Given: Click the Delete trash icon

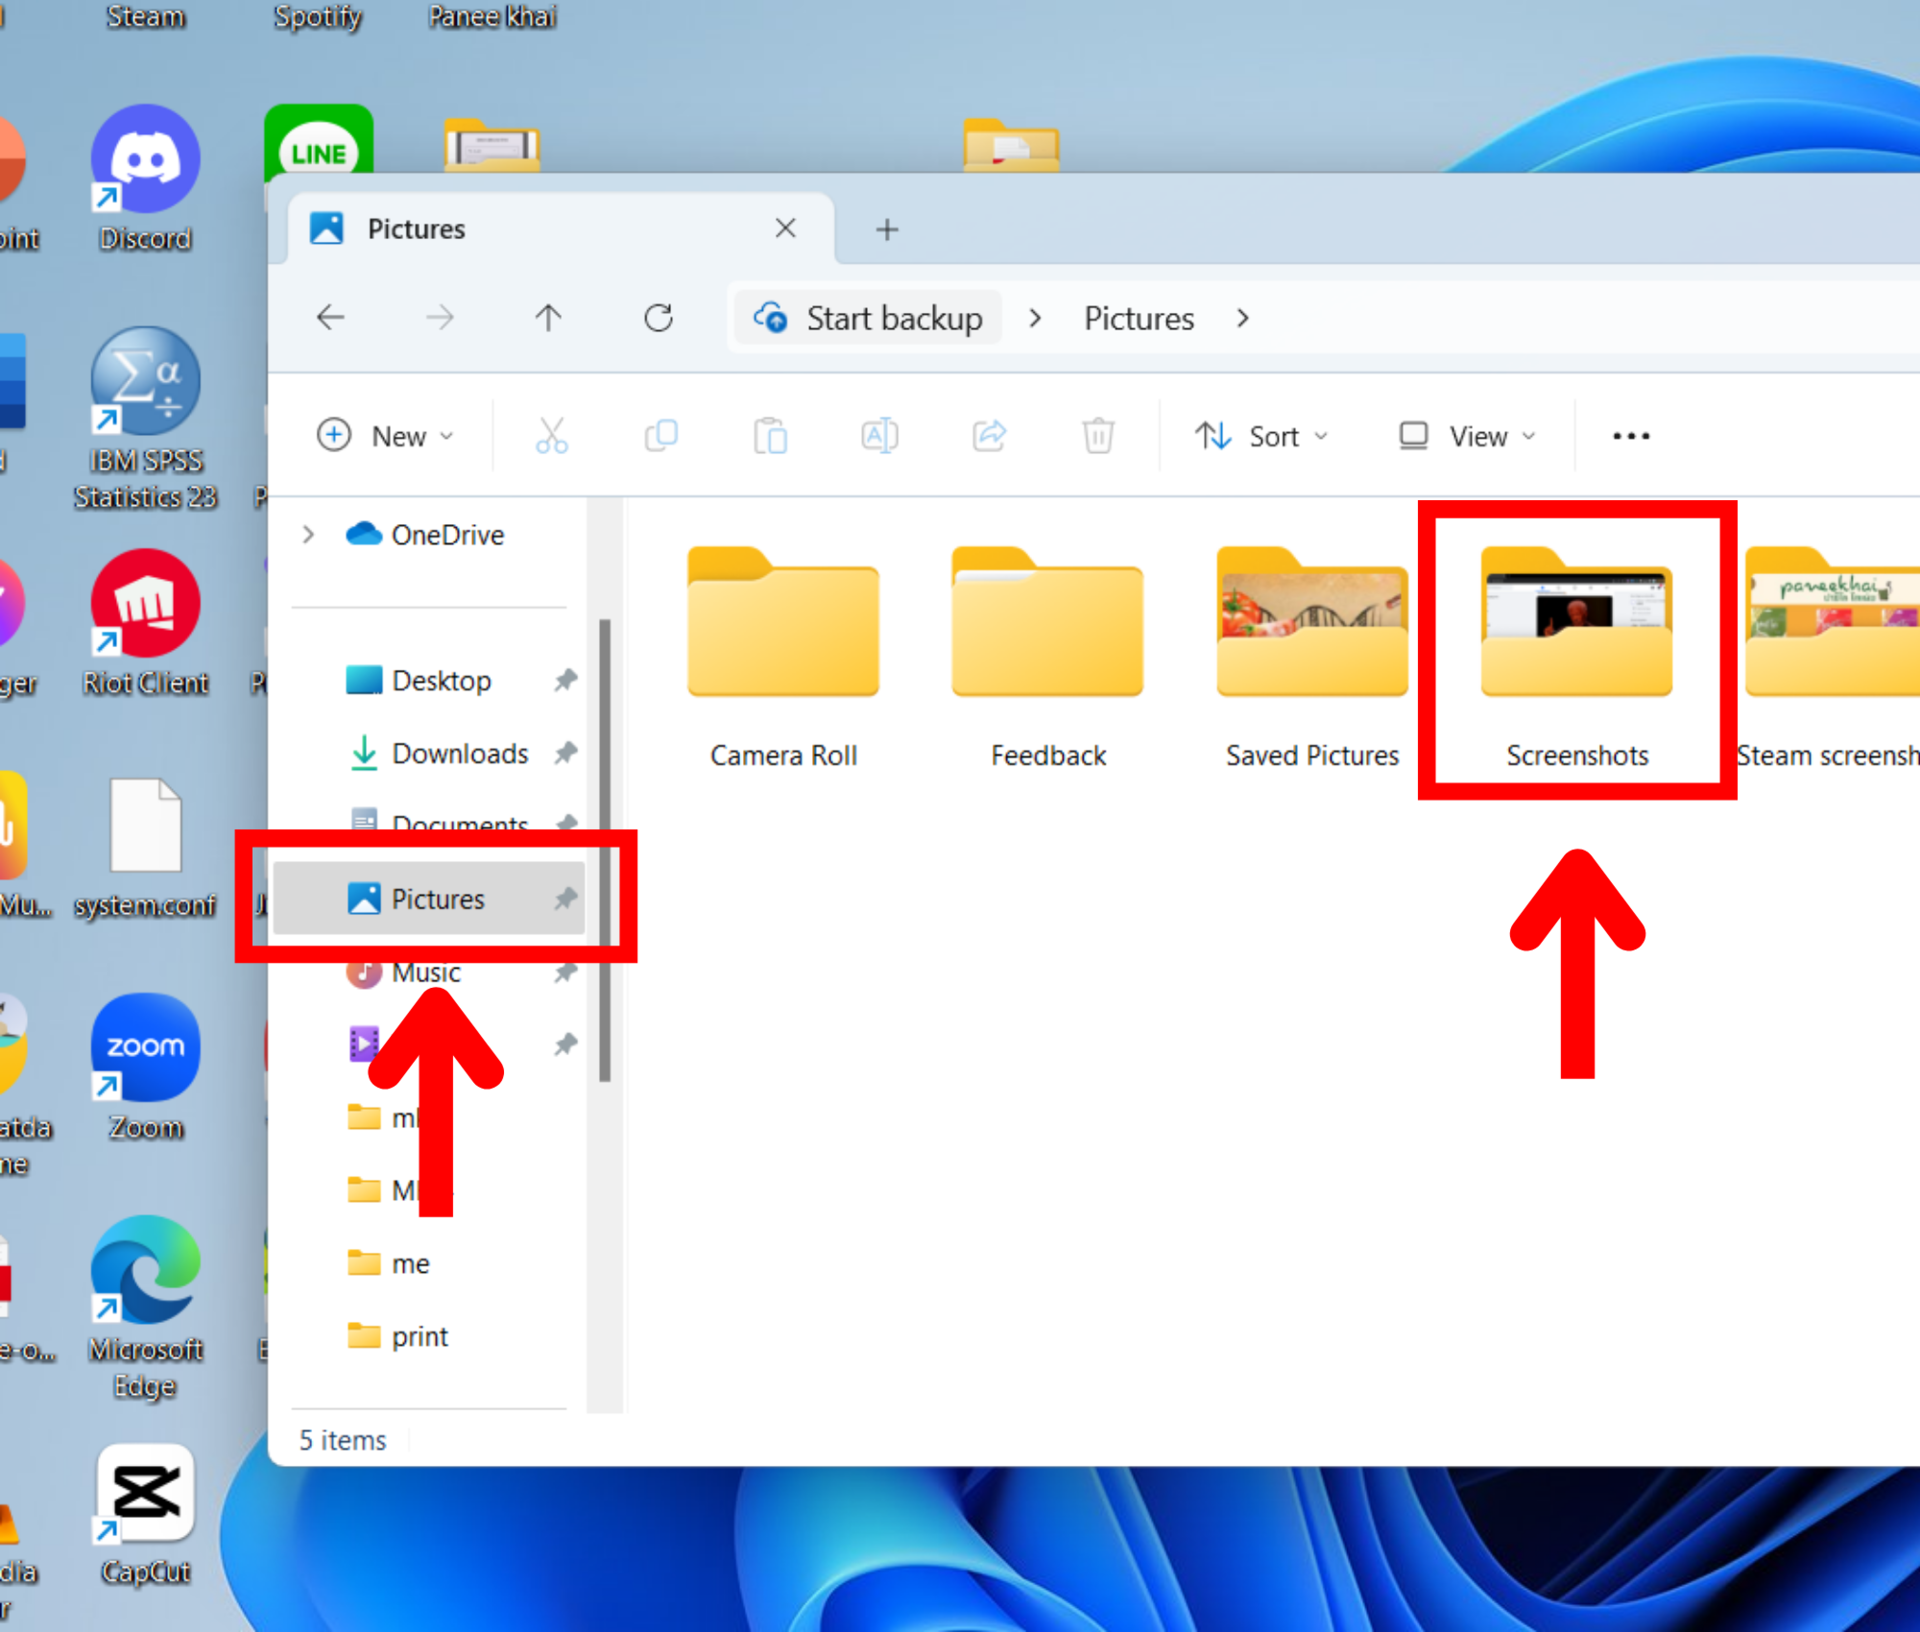Looking at the screenshot, I should 1097,436.
